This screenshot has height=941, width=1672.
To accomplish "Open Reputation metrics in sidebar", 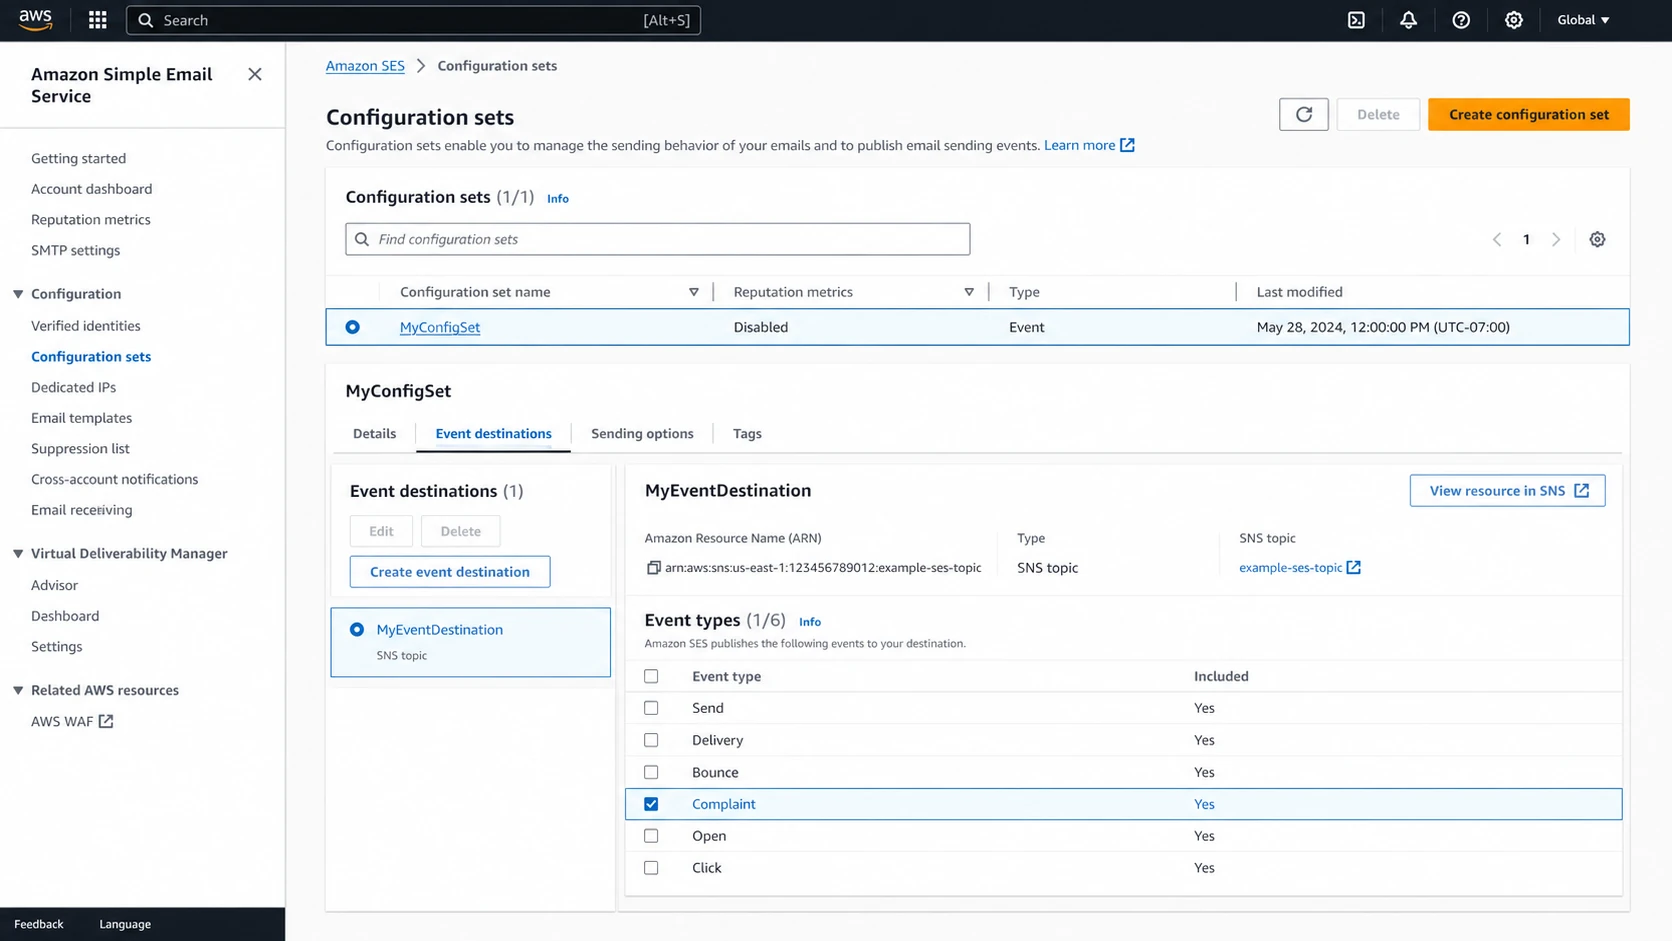I will [91, 220].
